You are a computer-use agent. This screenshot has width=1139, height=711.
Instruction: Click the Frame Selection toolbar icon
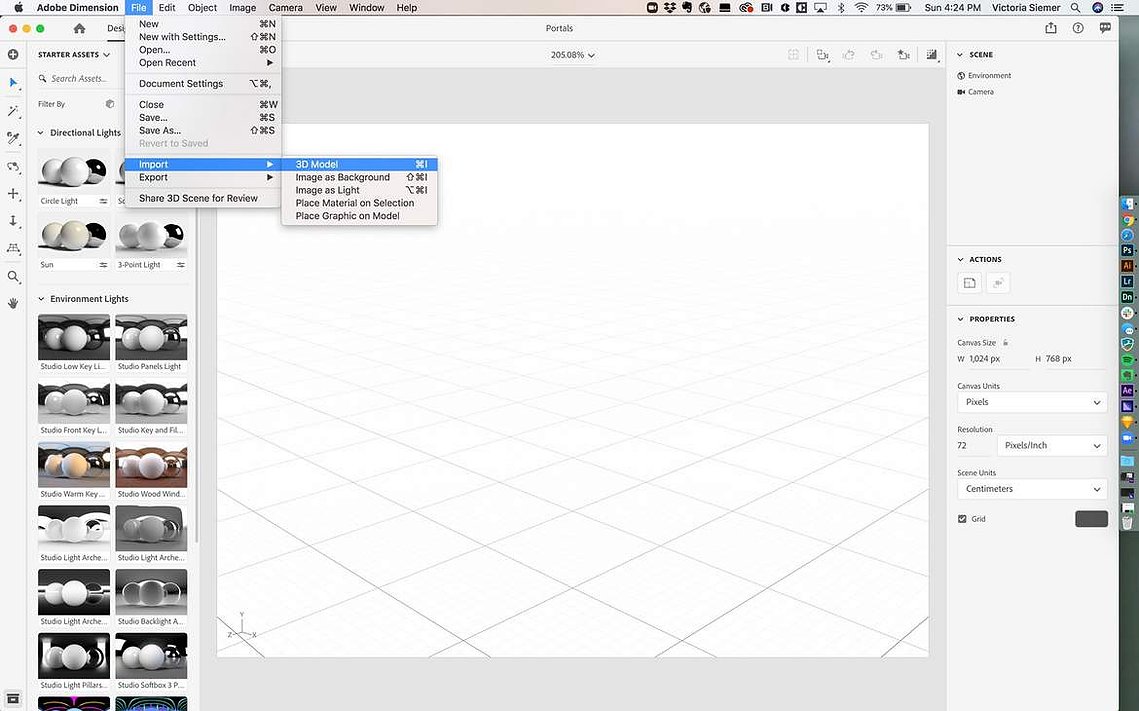[822, 54]
